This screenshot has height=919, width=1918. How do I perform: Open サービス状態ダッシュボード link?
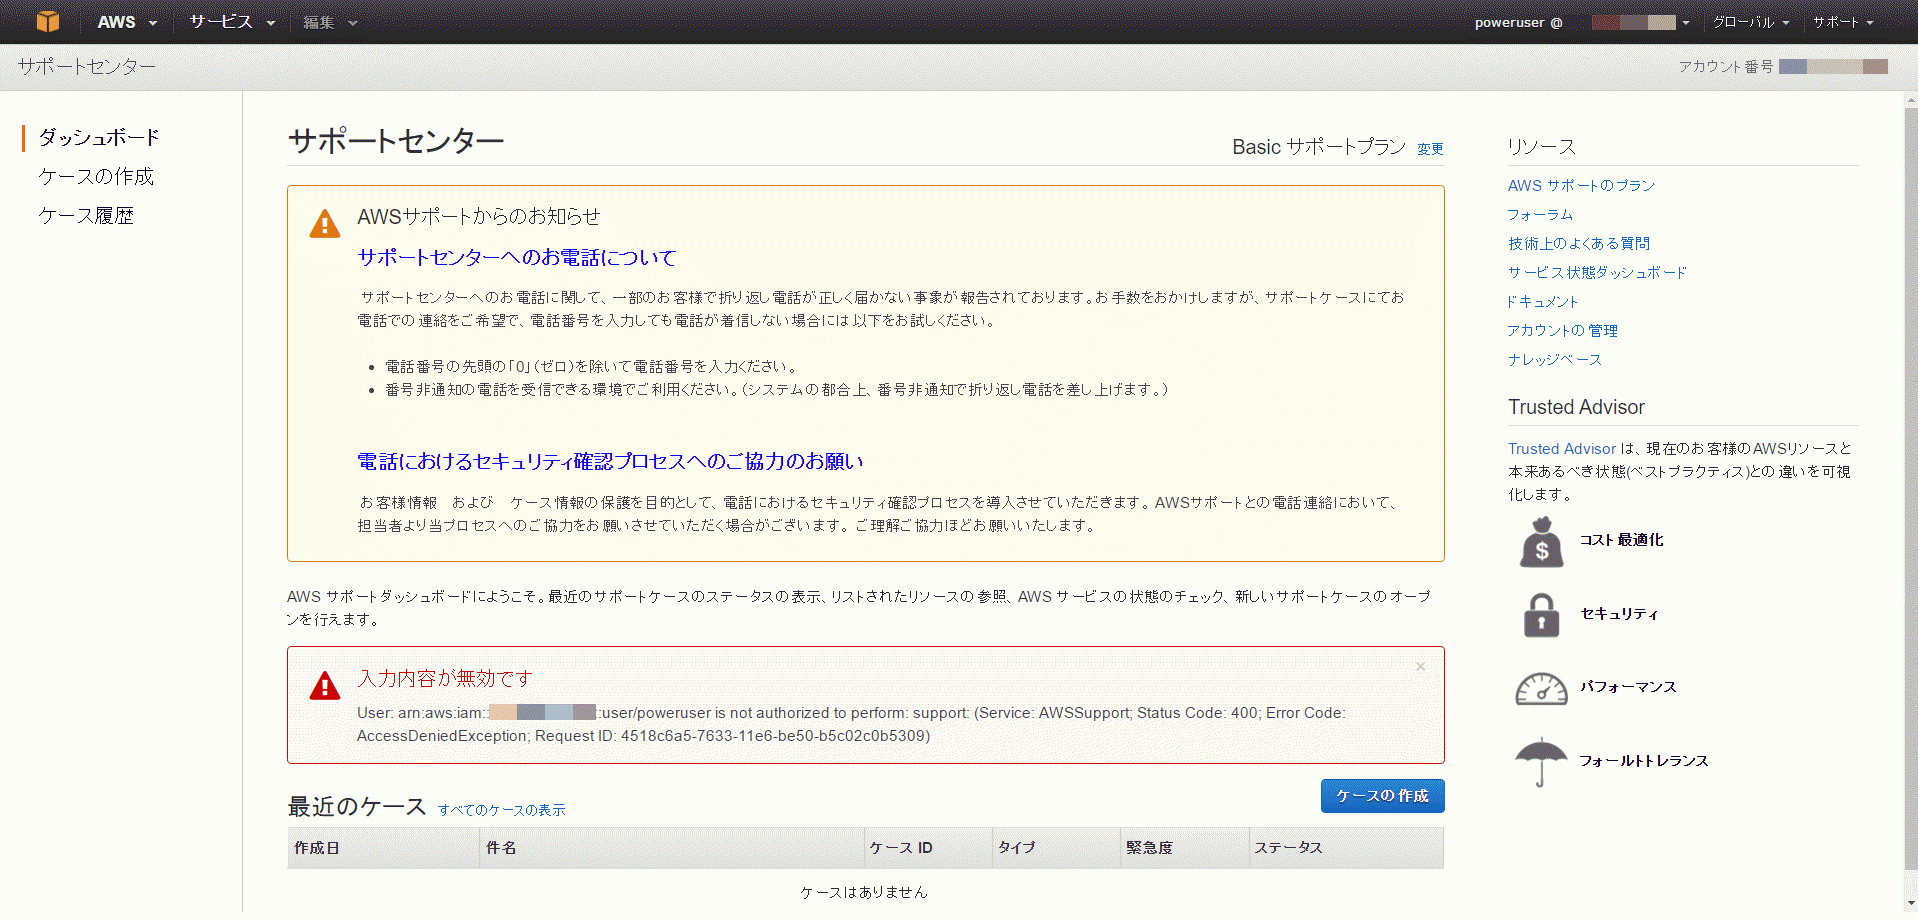[x=1597, y=272]
